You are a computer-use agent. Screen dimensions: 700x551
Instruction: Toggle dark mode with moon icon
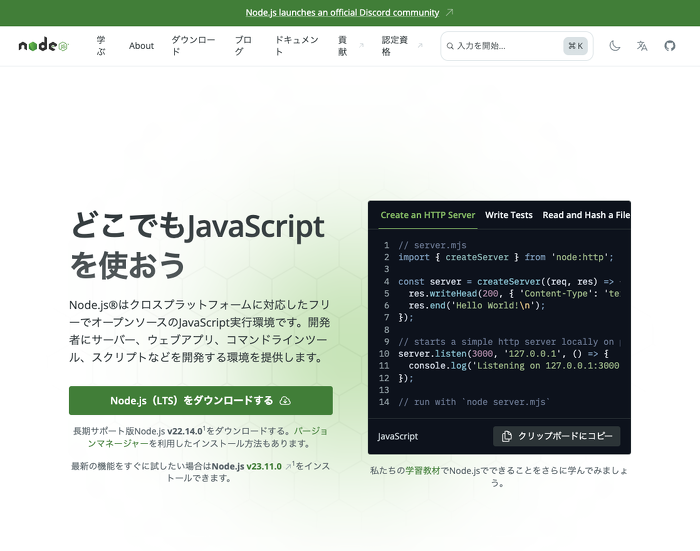pyautogui.click(x=615, y=46)
